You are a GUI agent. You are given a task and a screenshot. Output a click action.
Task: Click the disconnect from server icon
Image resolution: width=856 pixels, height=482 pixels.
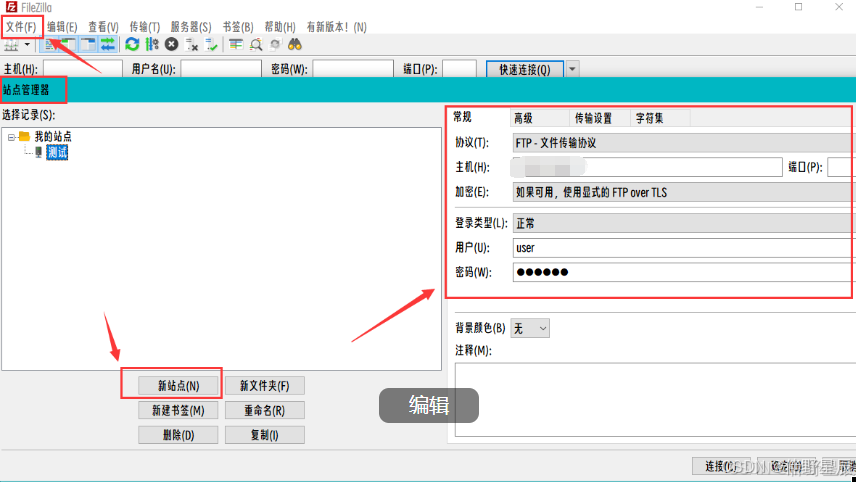(x=191, y=45)
